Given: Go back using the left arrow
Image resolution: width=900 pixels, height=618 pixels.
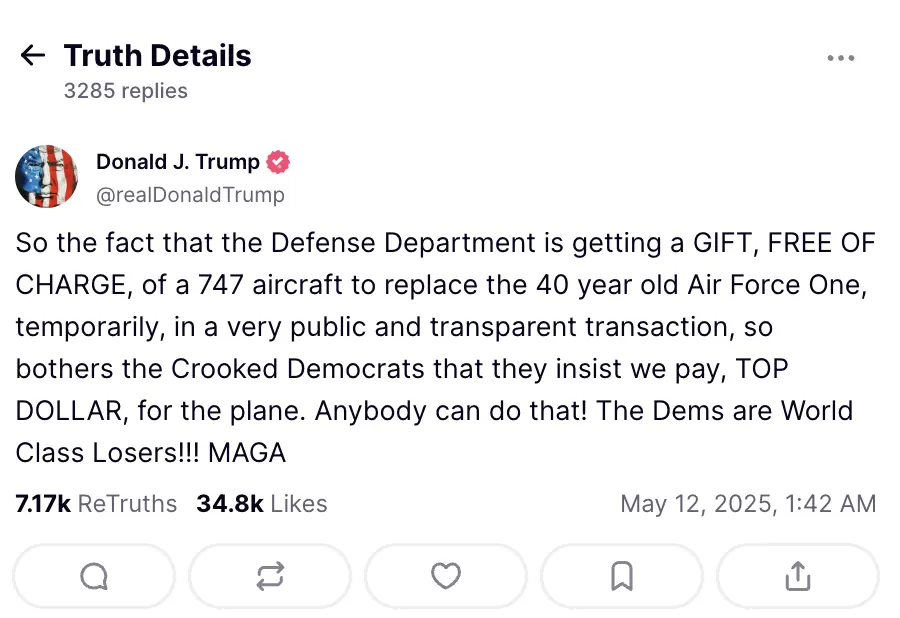Looking at the screenshot, I should 33,56.
